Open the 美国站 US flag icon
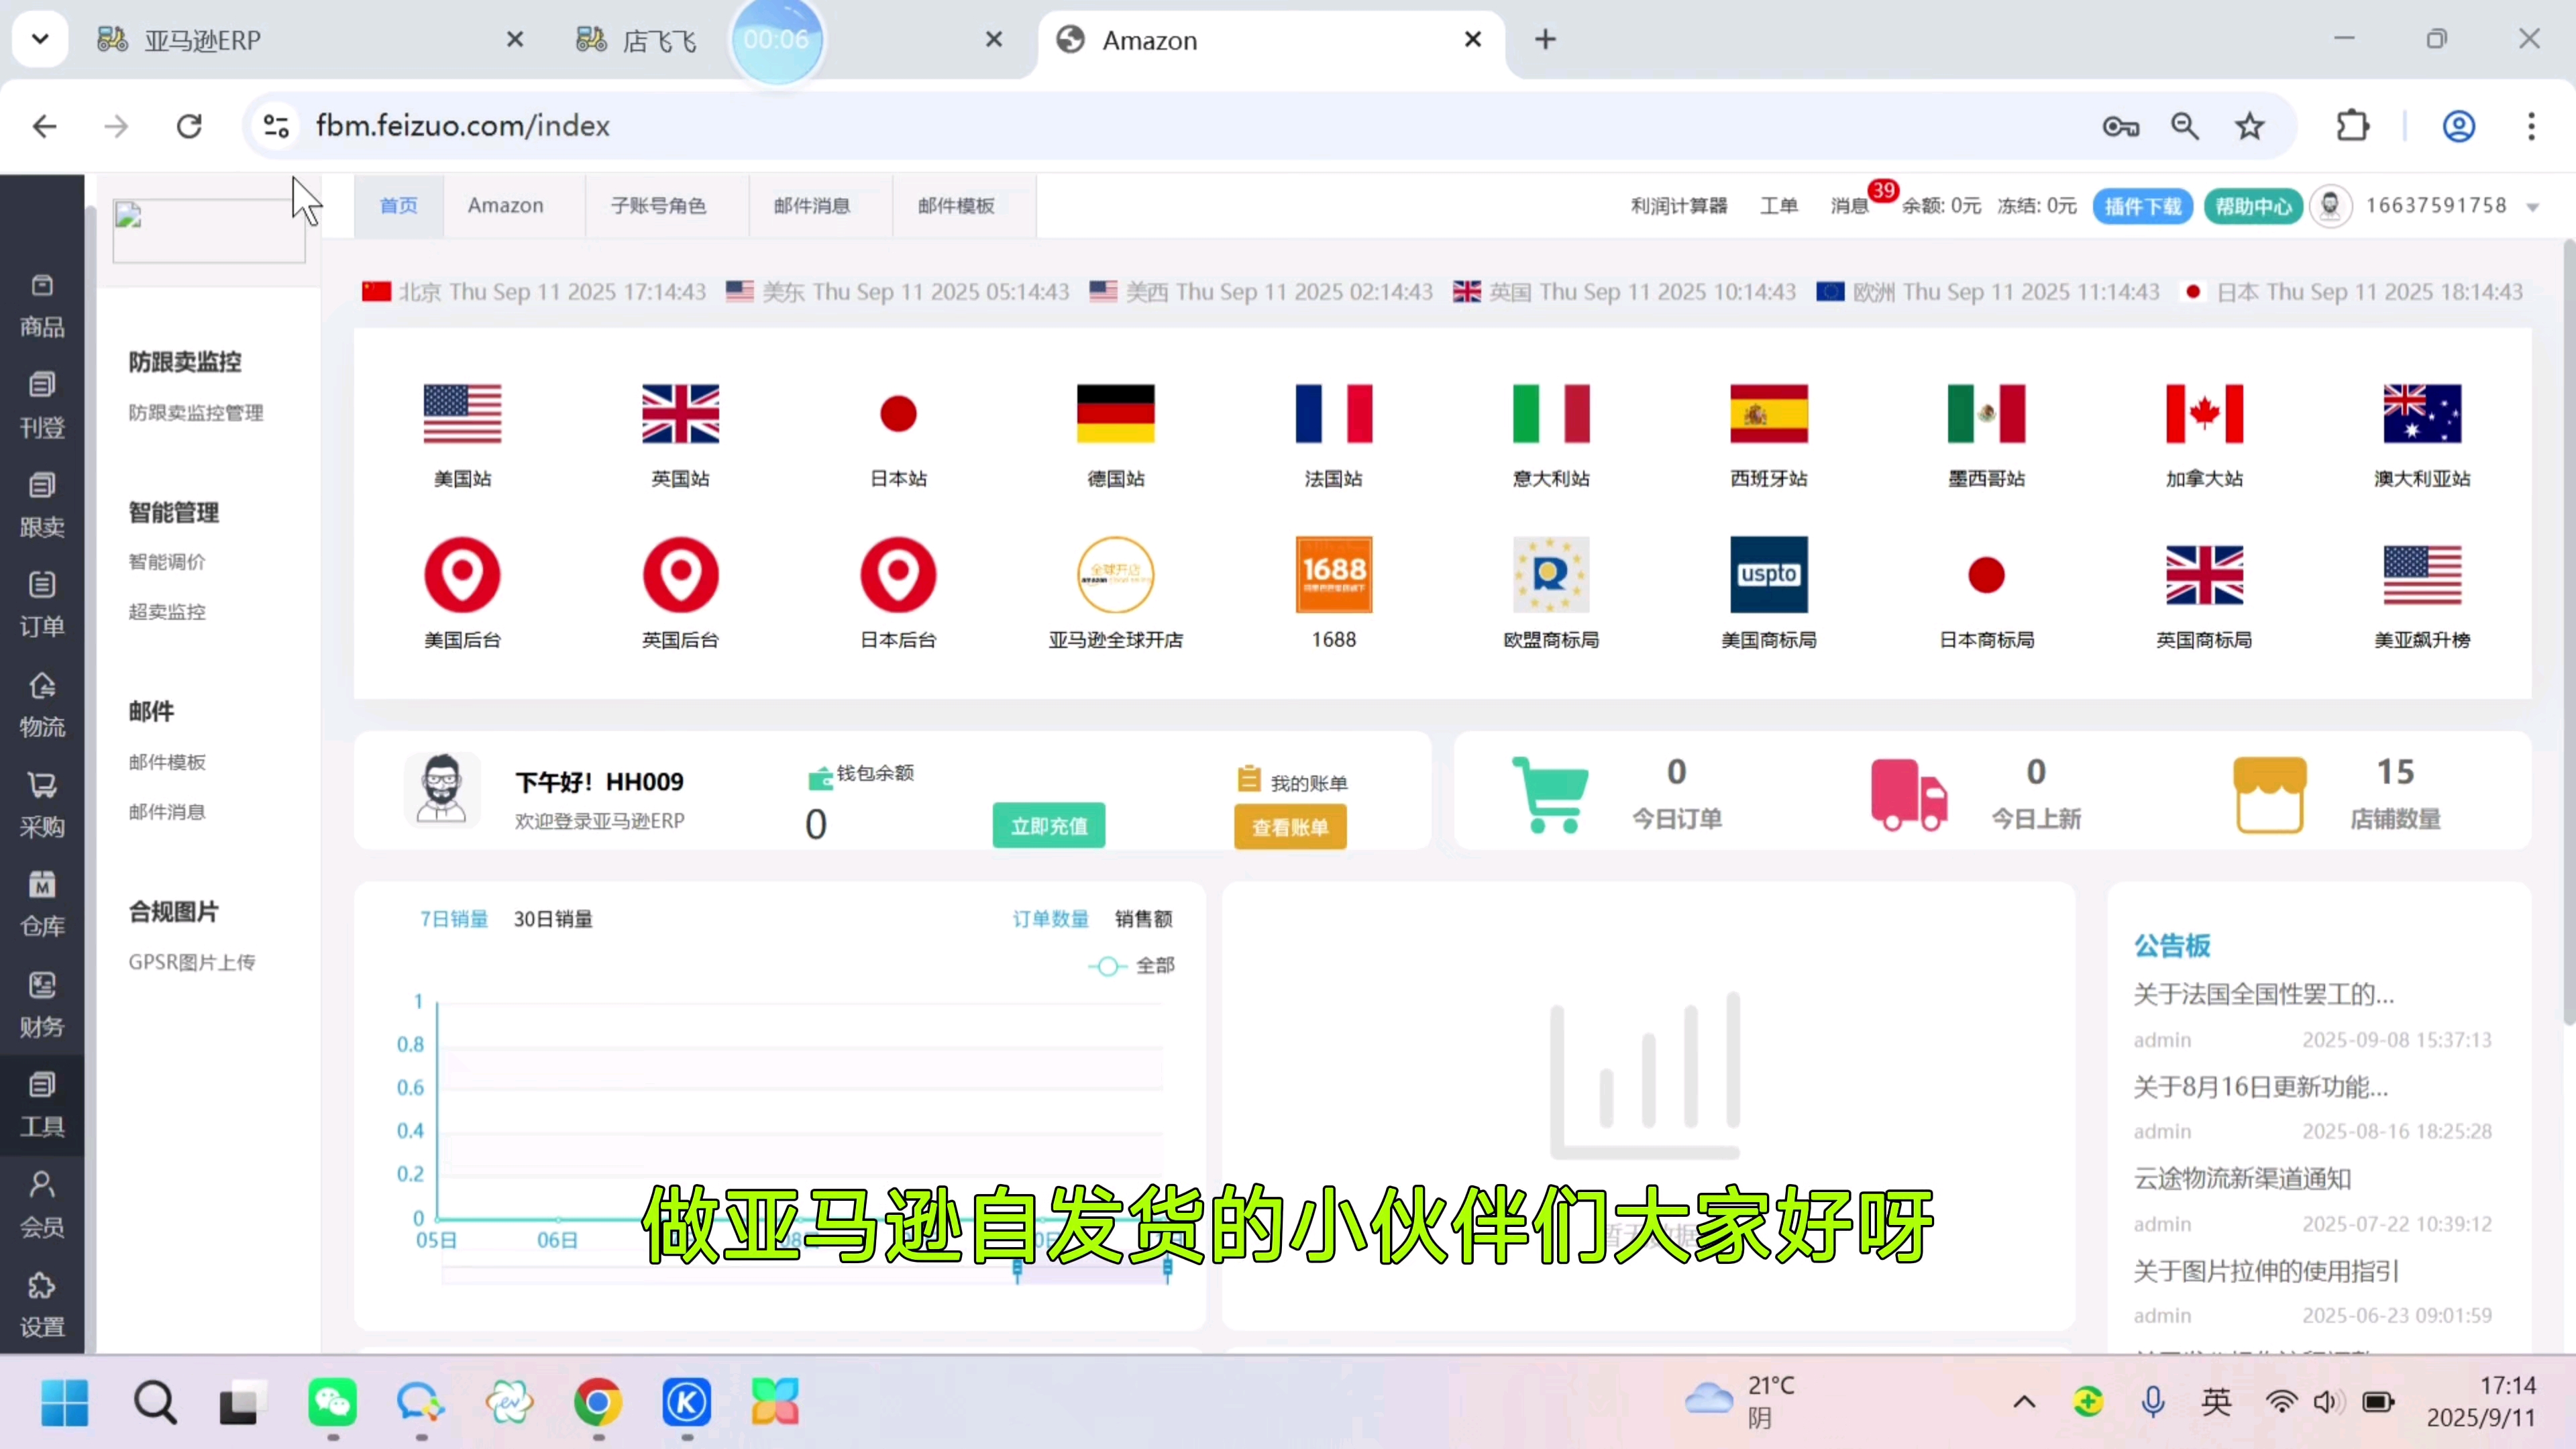The image size is (2576, 1449). pyautogui.click(x=462, y=413)
